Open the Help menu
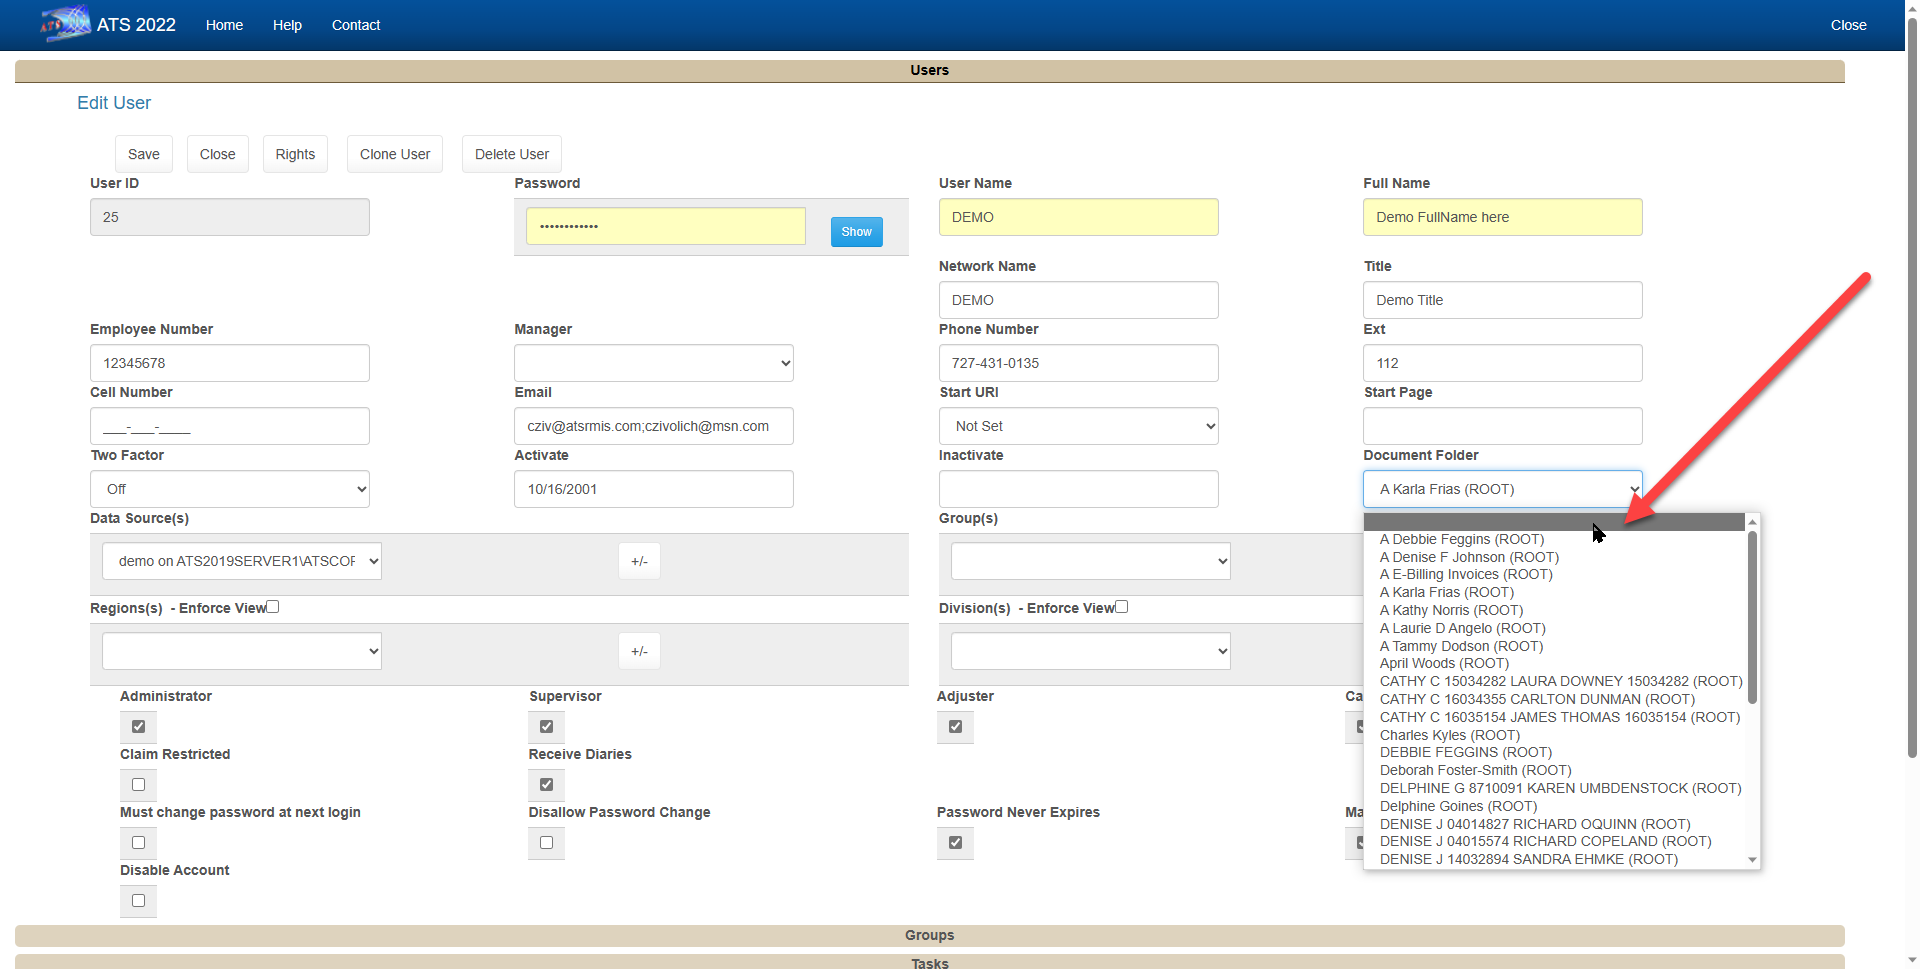 pyautogui.click(x=287, y=25)
